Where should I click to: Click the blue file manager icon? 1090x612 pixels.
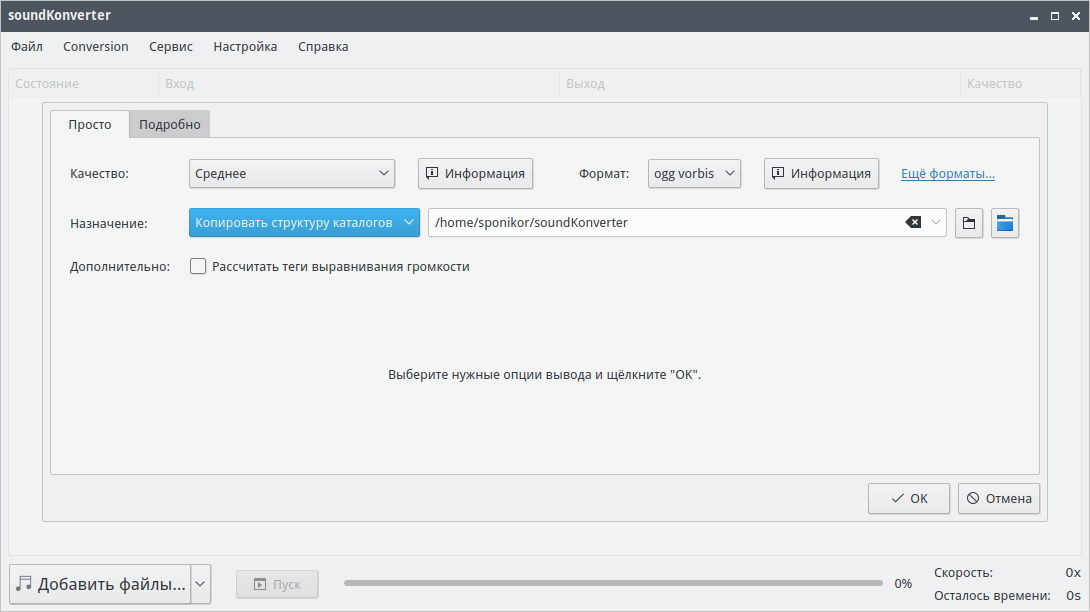[x=1005, y=223]
